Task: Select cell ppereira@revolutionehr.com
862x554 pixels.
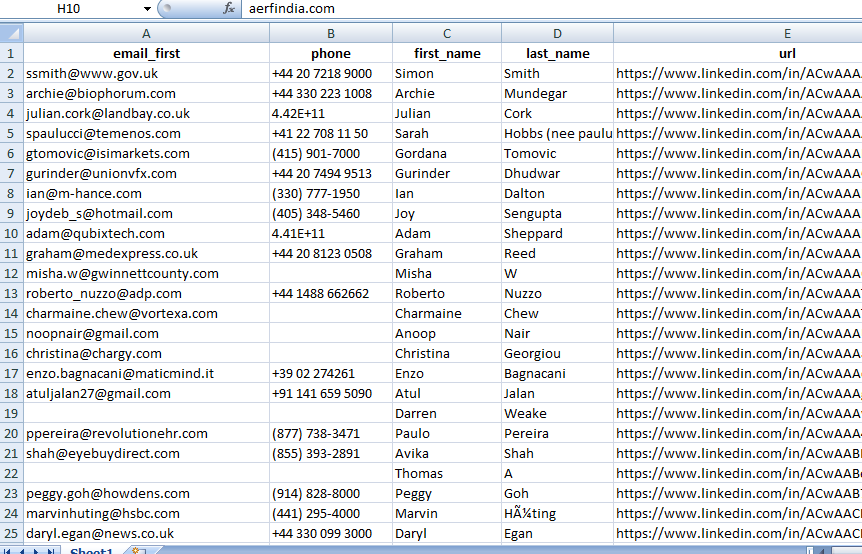Action: click(x=146, y=434)
